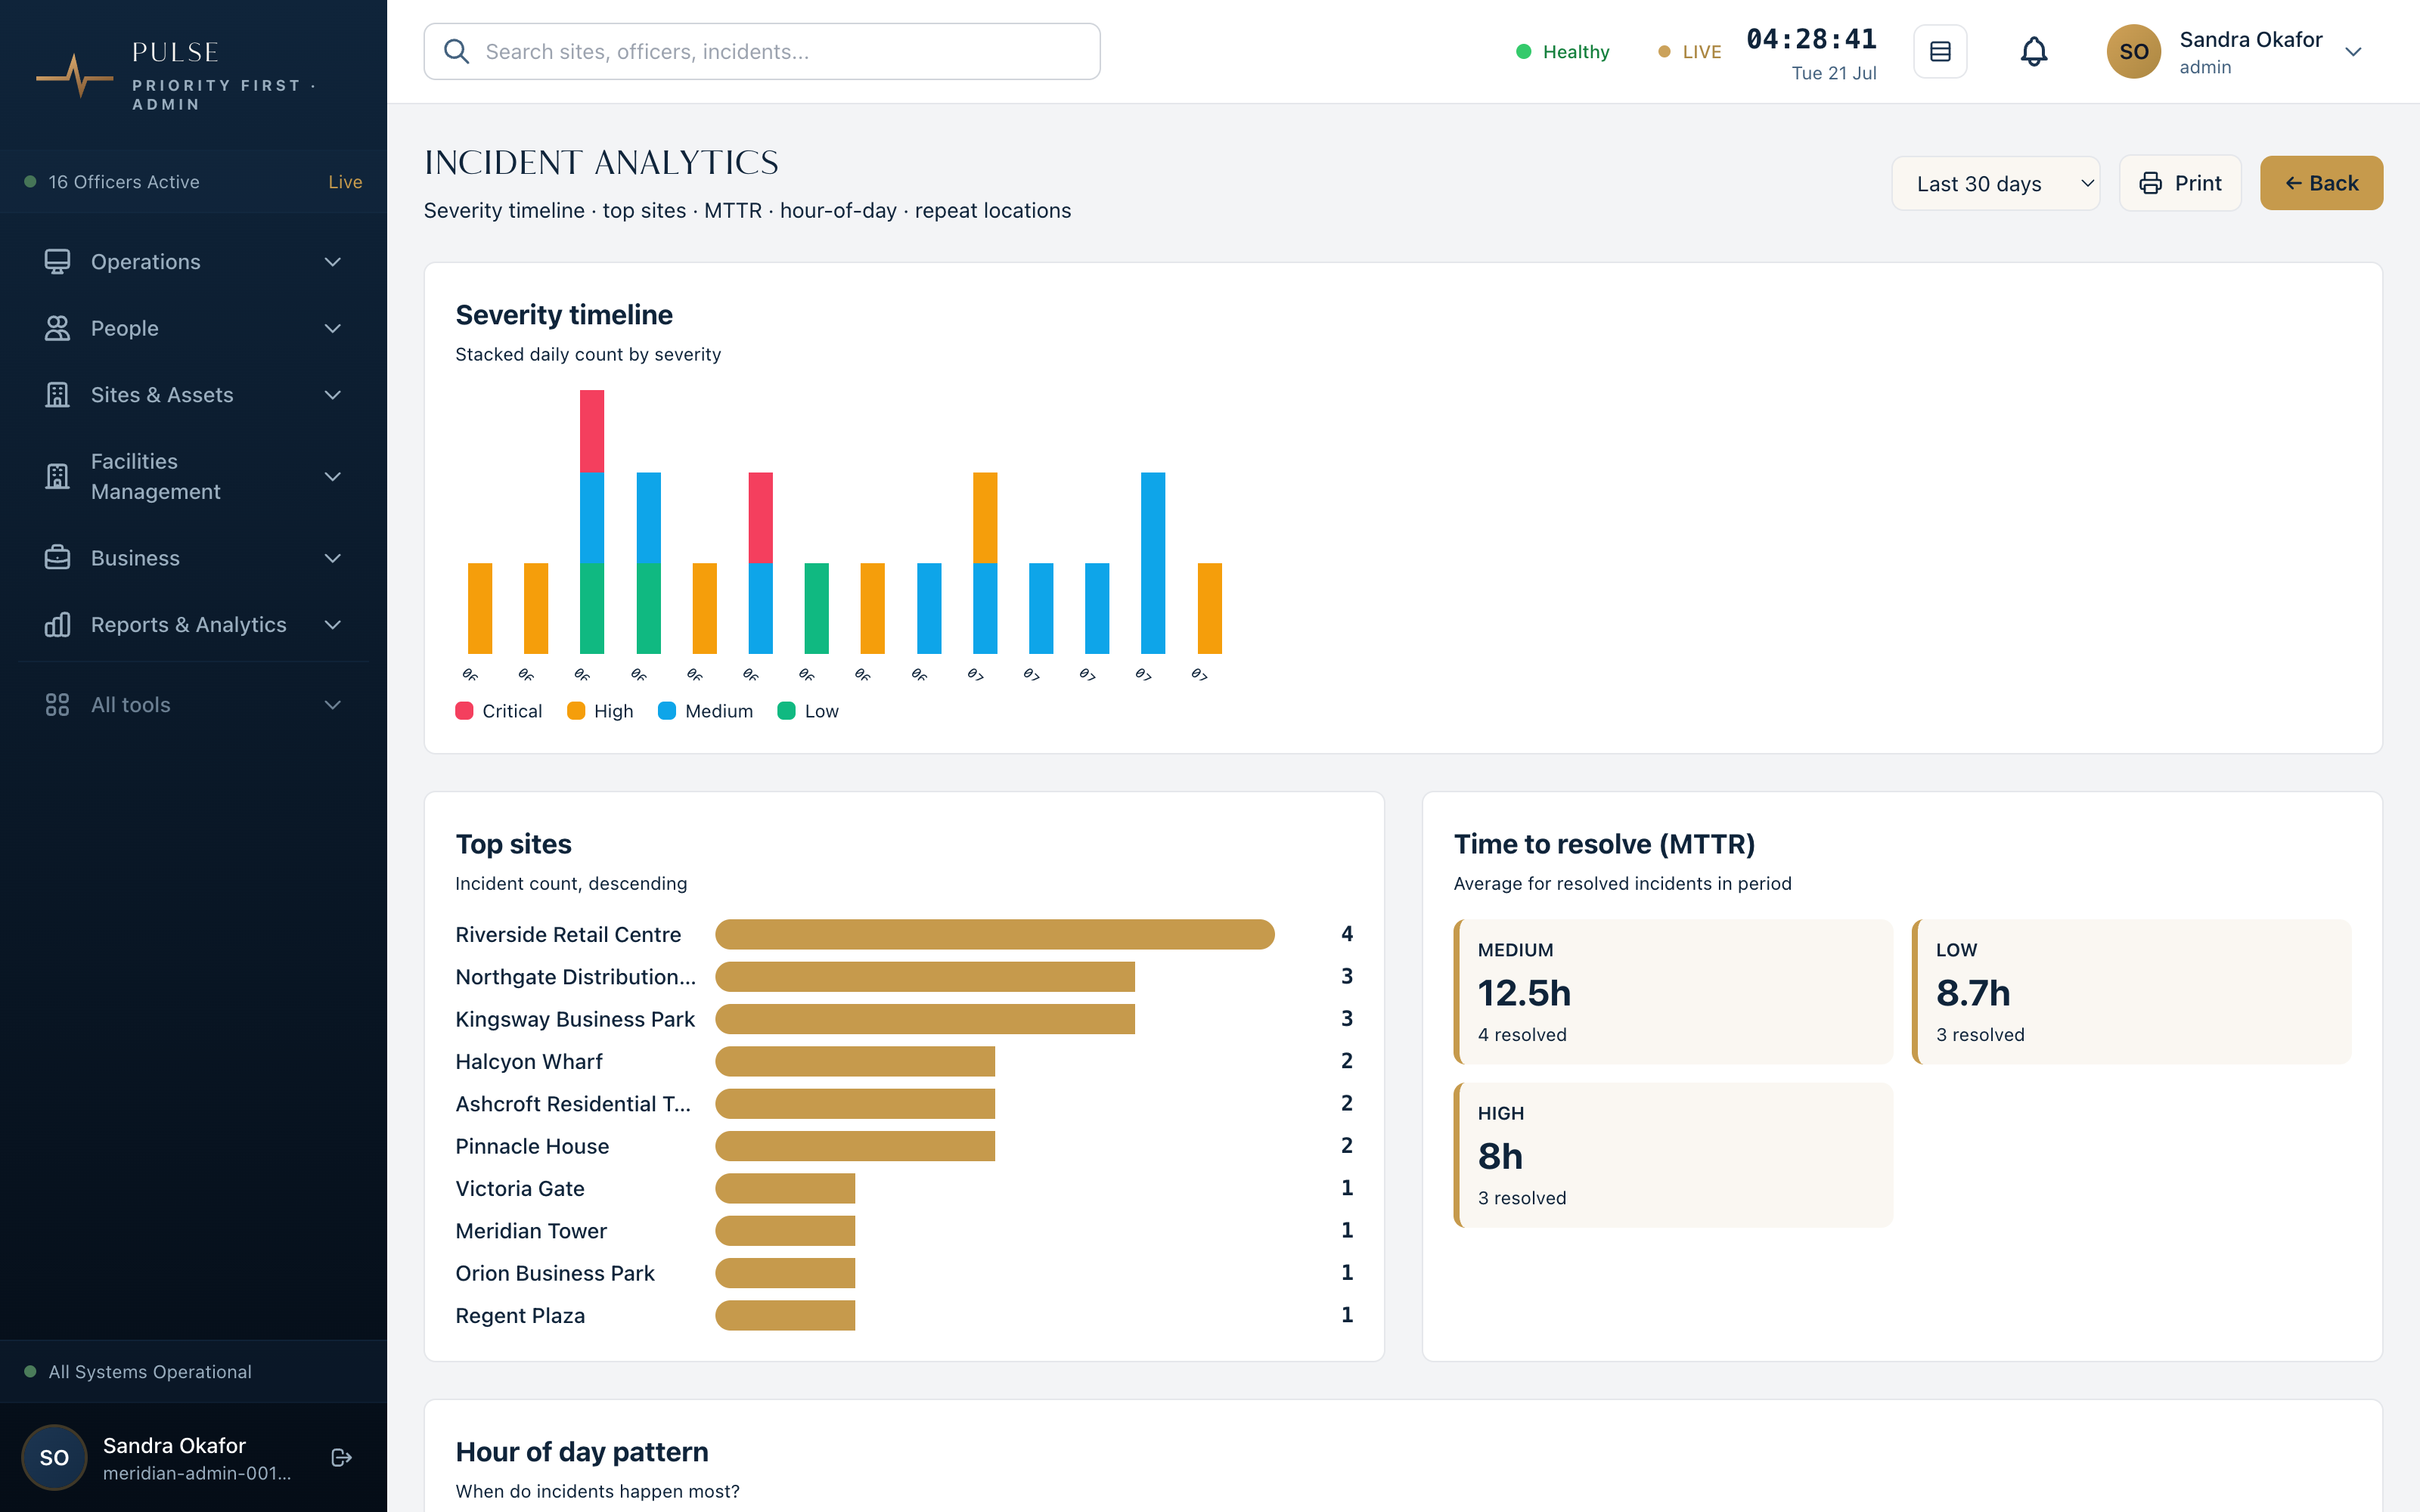Open Business in the sidebar
2420x1512 pixels.
193,558
